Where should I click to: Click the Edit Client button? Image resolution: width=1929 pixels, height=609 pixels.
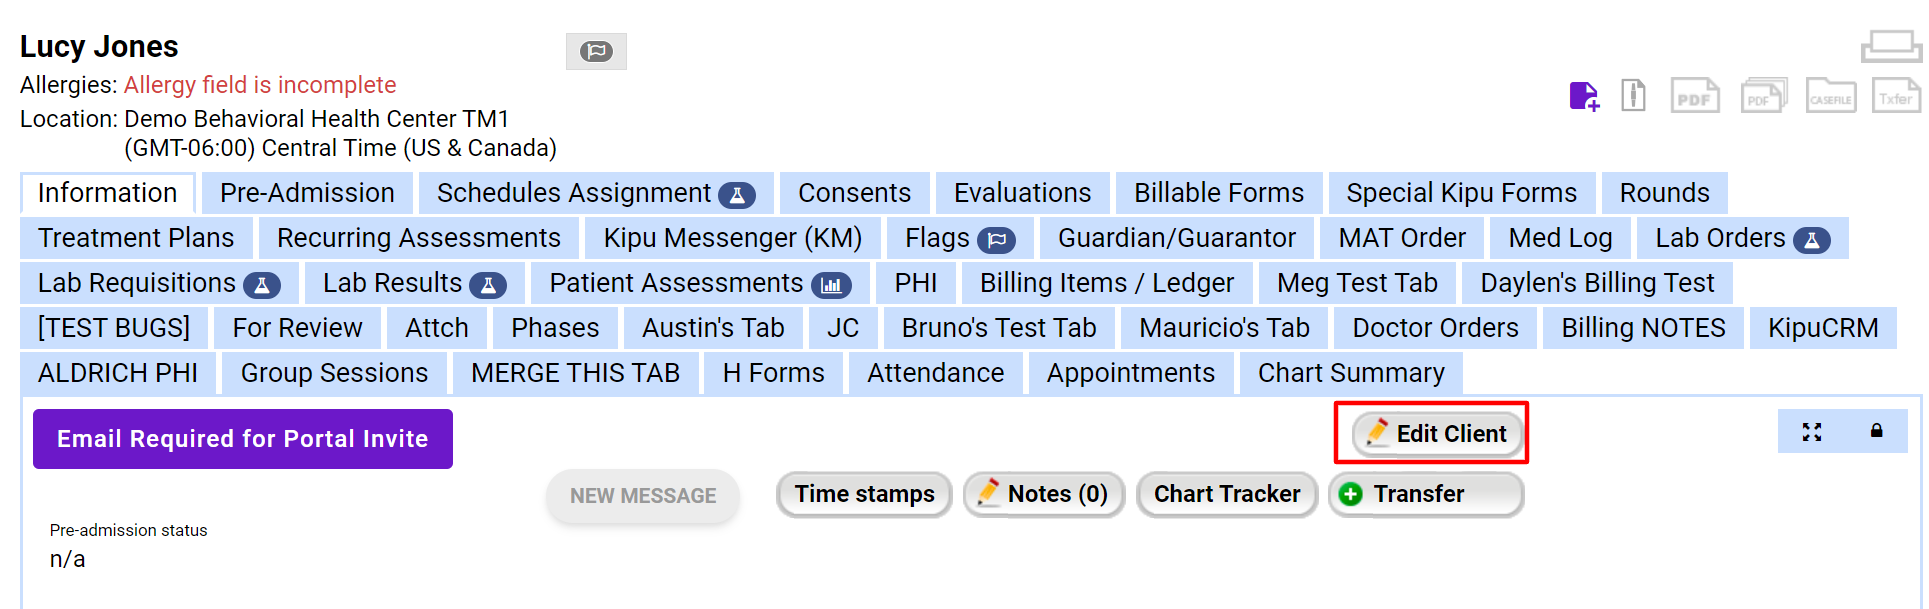[x=1434, y=433]
